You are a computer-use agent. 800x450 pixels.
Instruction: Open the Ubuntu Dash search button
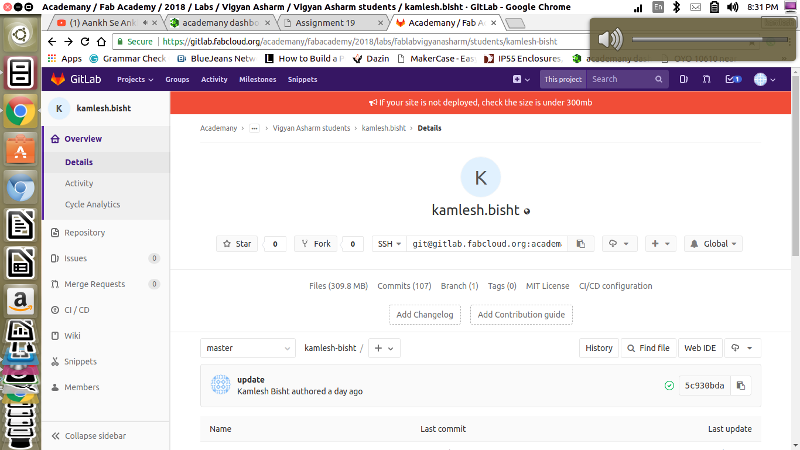[x=20, y=35]
